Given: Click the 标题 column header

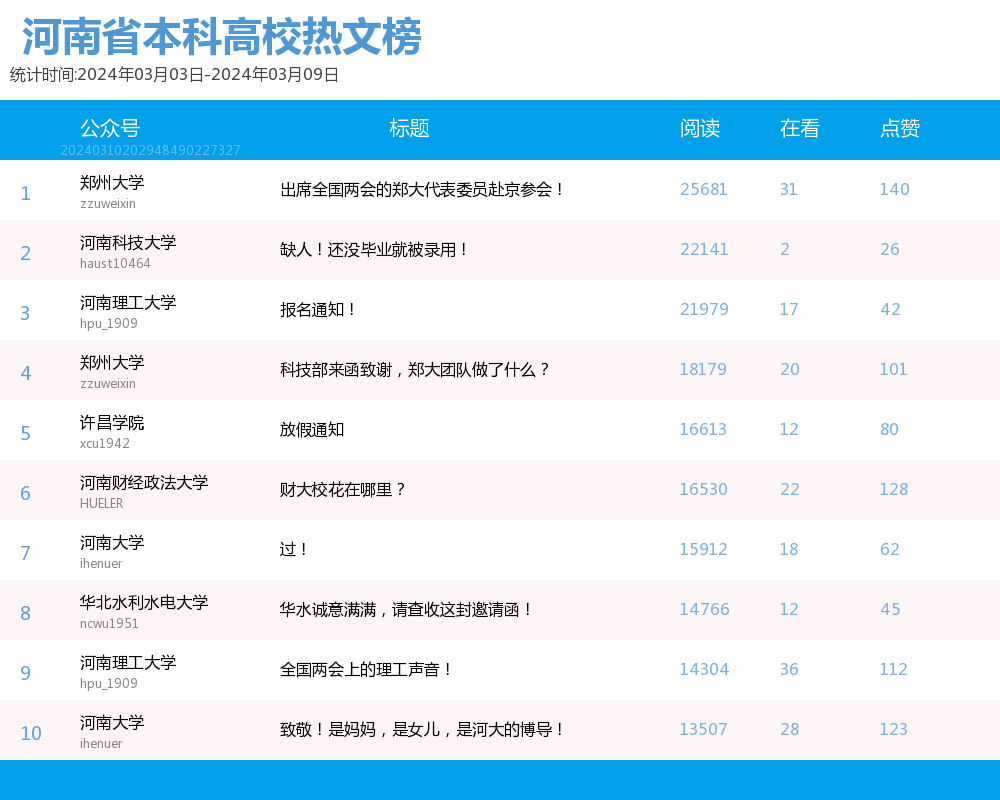Looking at the screenshot, I should coord(409,128).
